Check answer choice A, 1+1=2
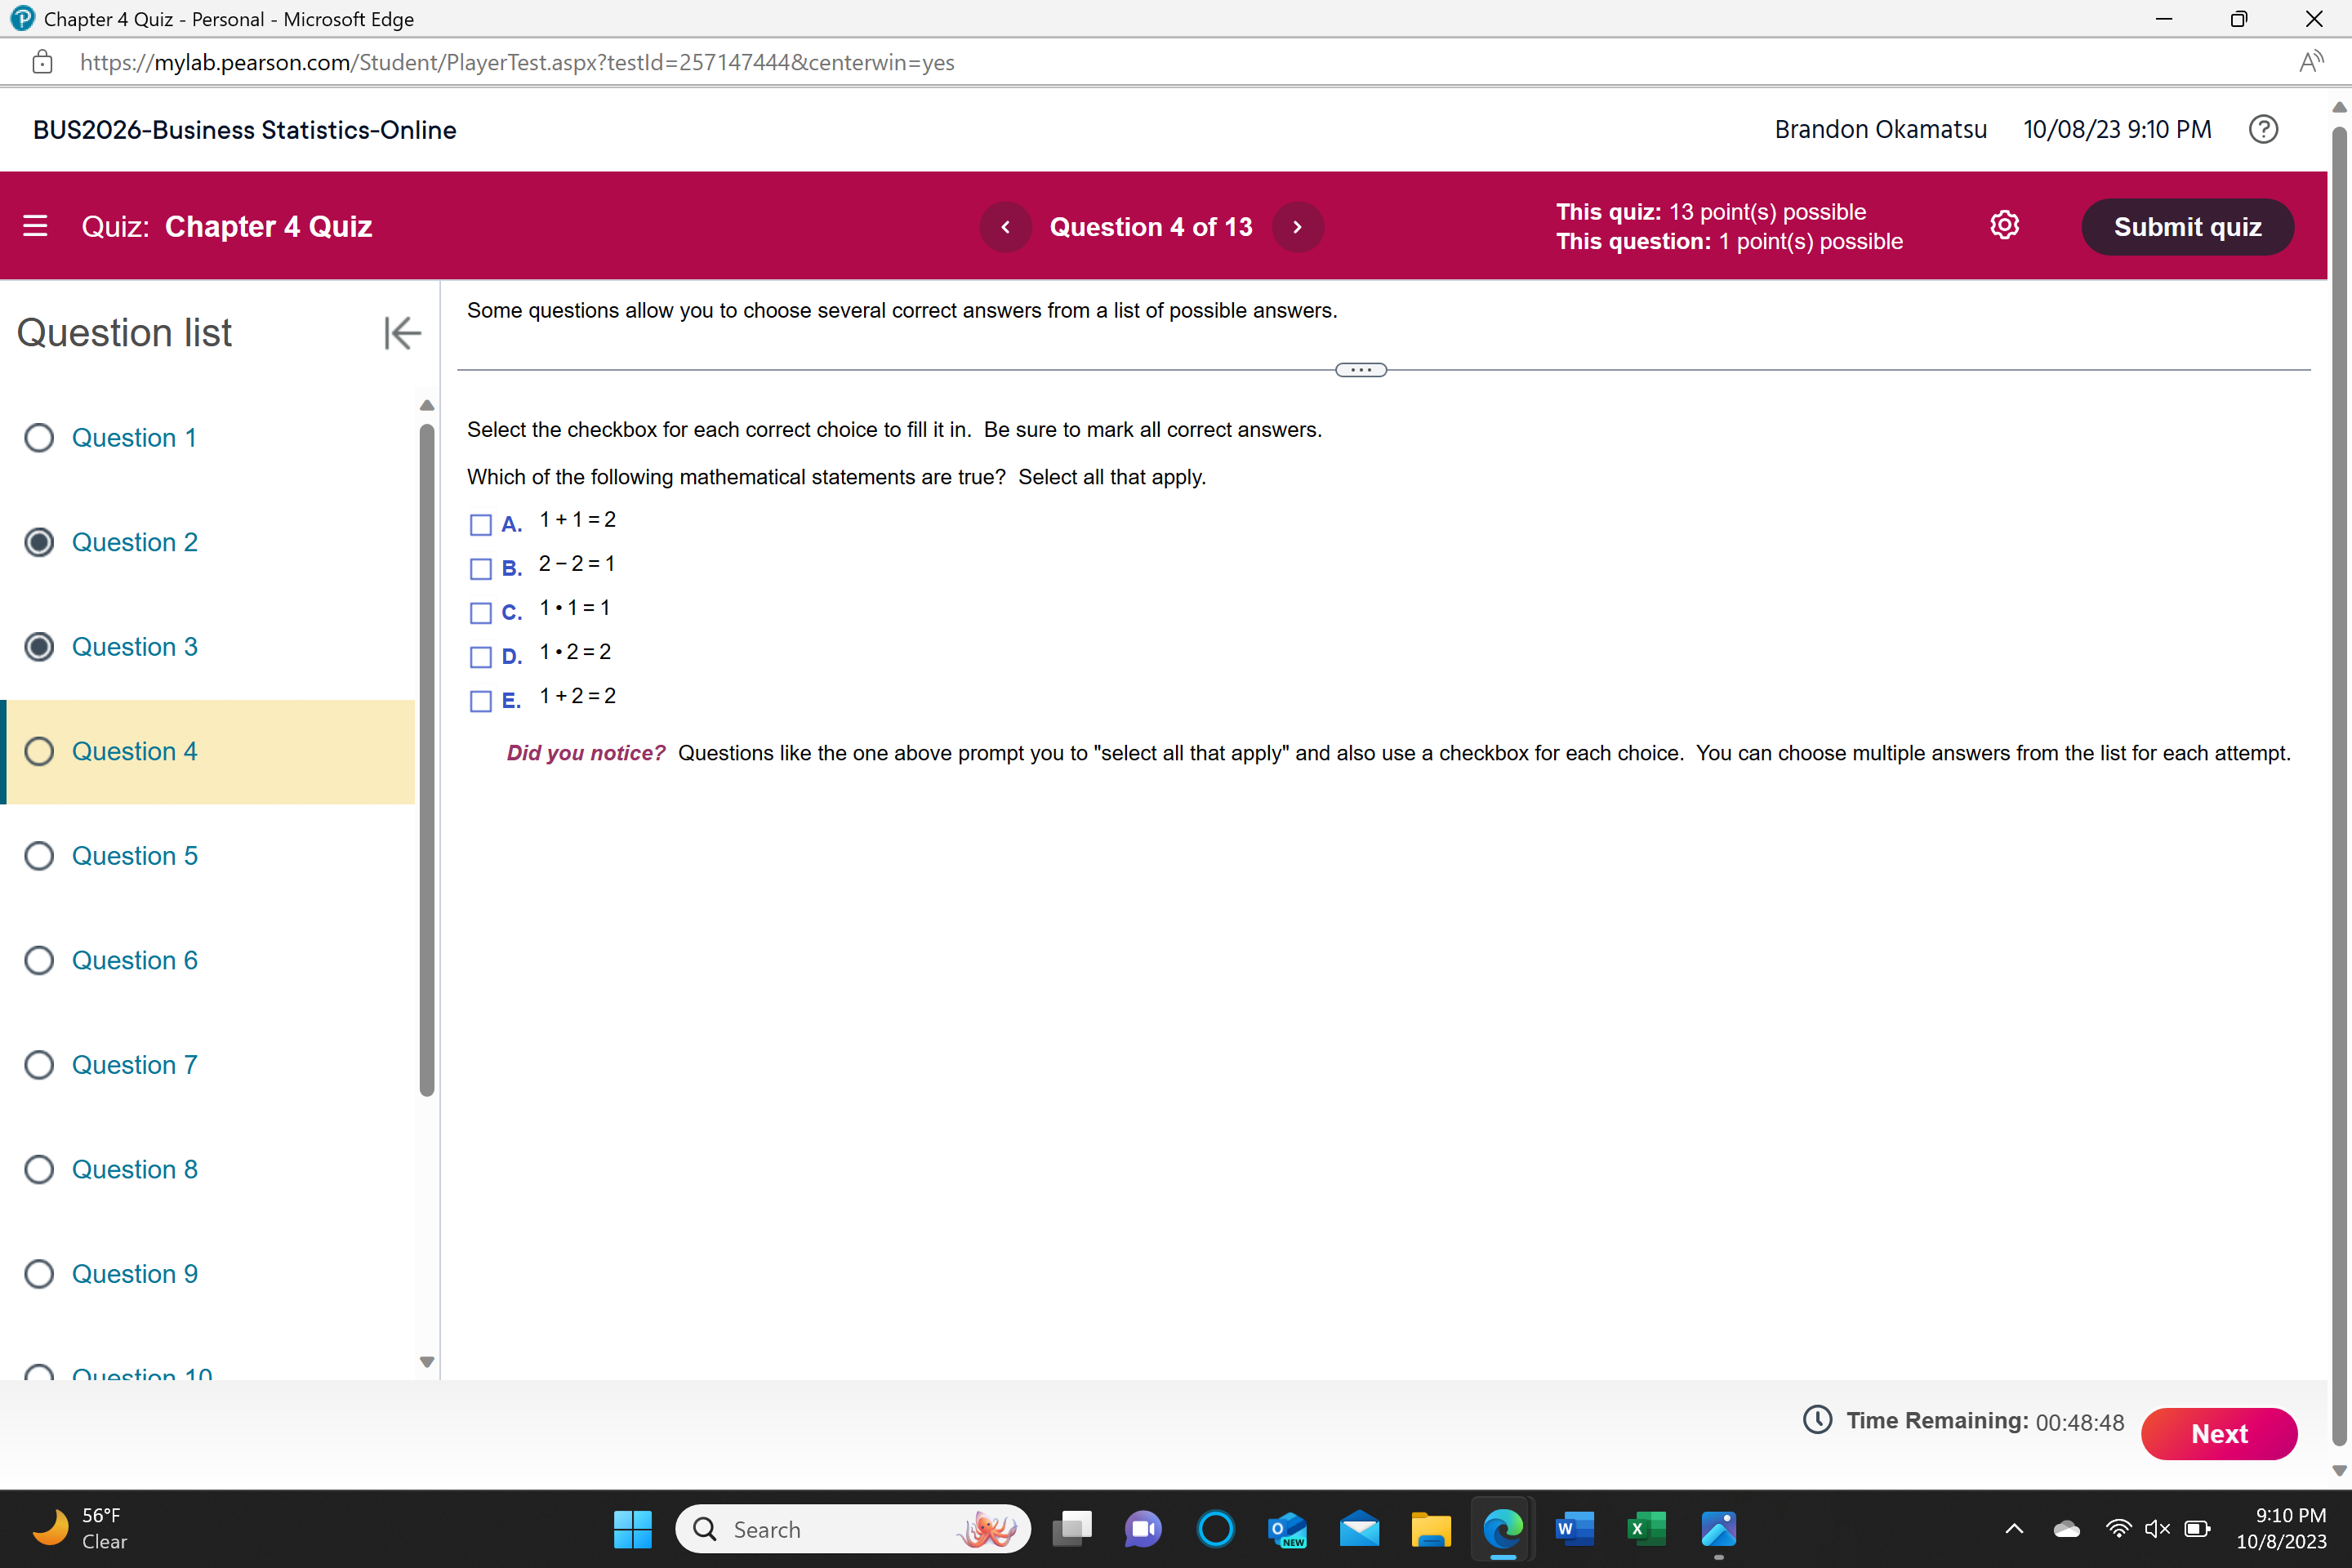This screenshot has height=1568, width=2352. pos(480,524)
